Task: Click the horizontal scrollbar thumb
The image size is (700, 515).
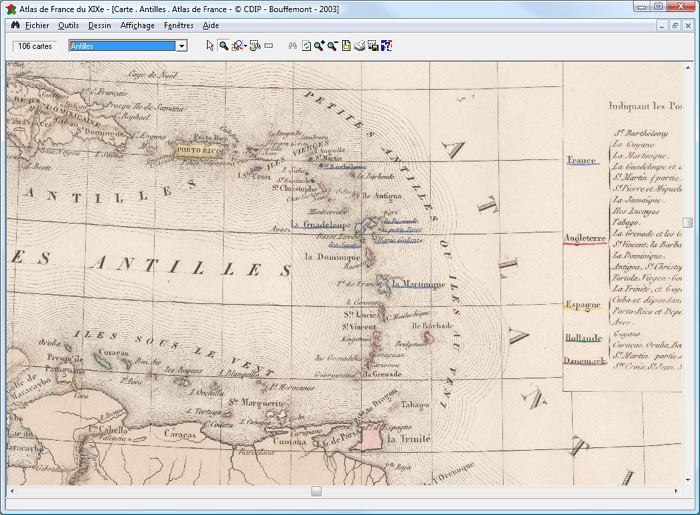Action: point(317,491)
